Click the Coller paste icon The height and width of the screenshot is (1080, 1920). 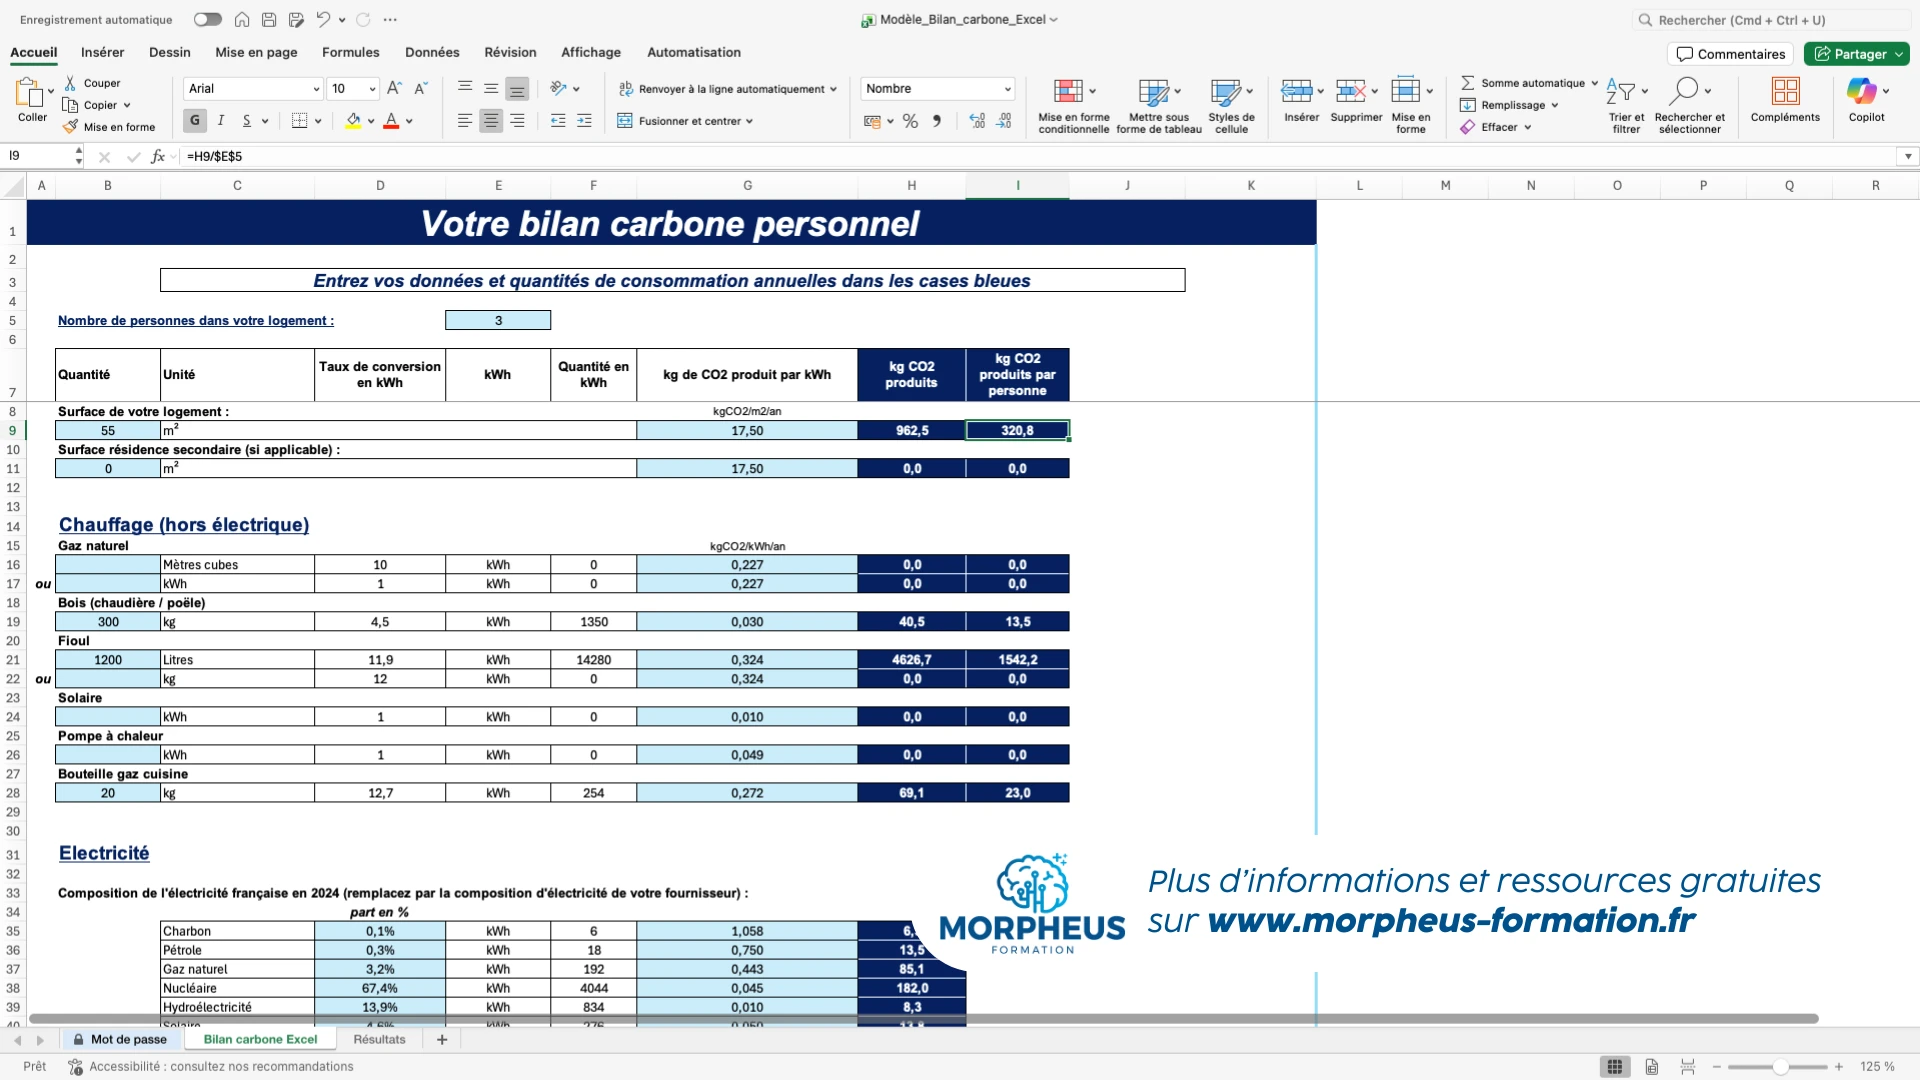28,92
